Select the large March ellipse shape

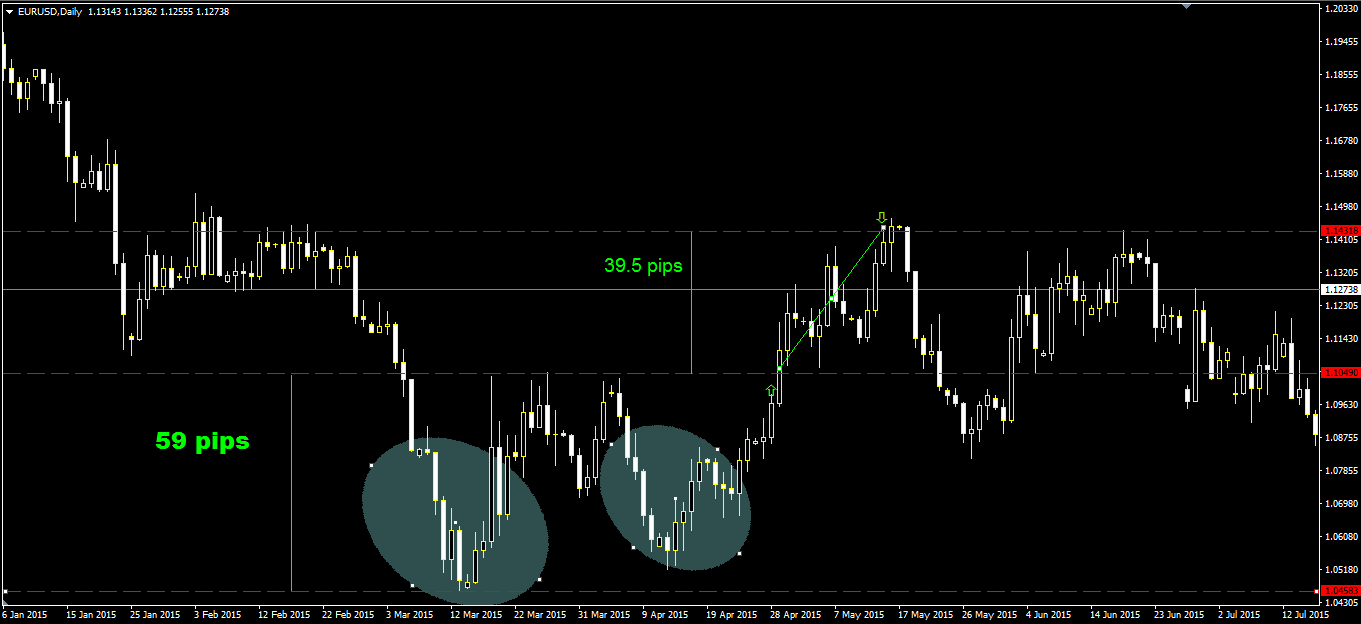click(456, 520)
